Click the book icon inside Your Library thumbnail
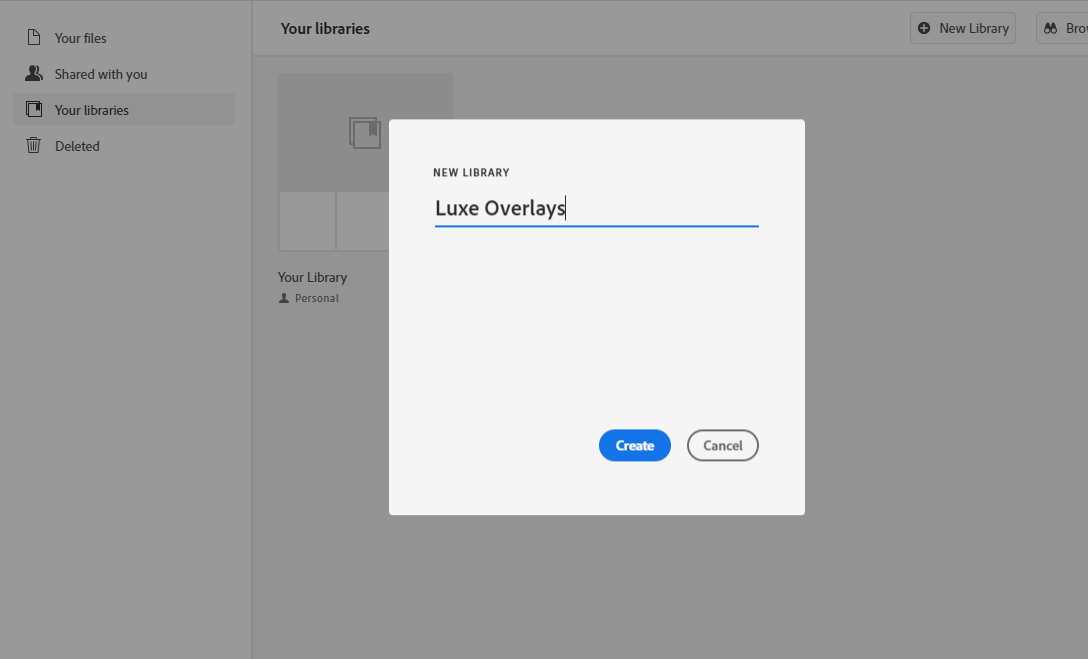Screen dimensions: 1088x659 coord(364,131)
